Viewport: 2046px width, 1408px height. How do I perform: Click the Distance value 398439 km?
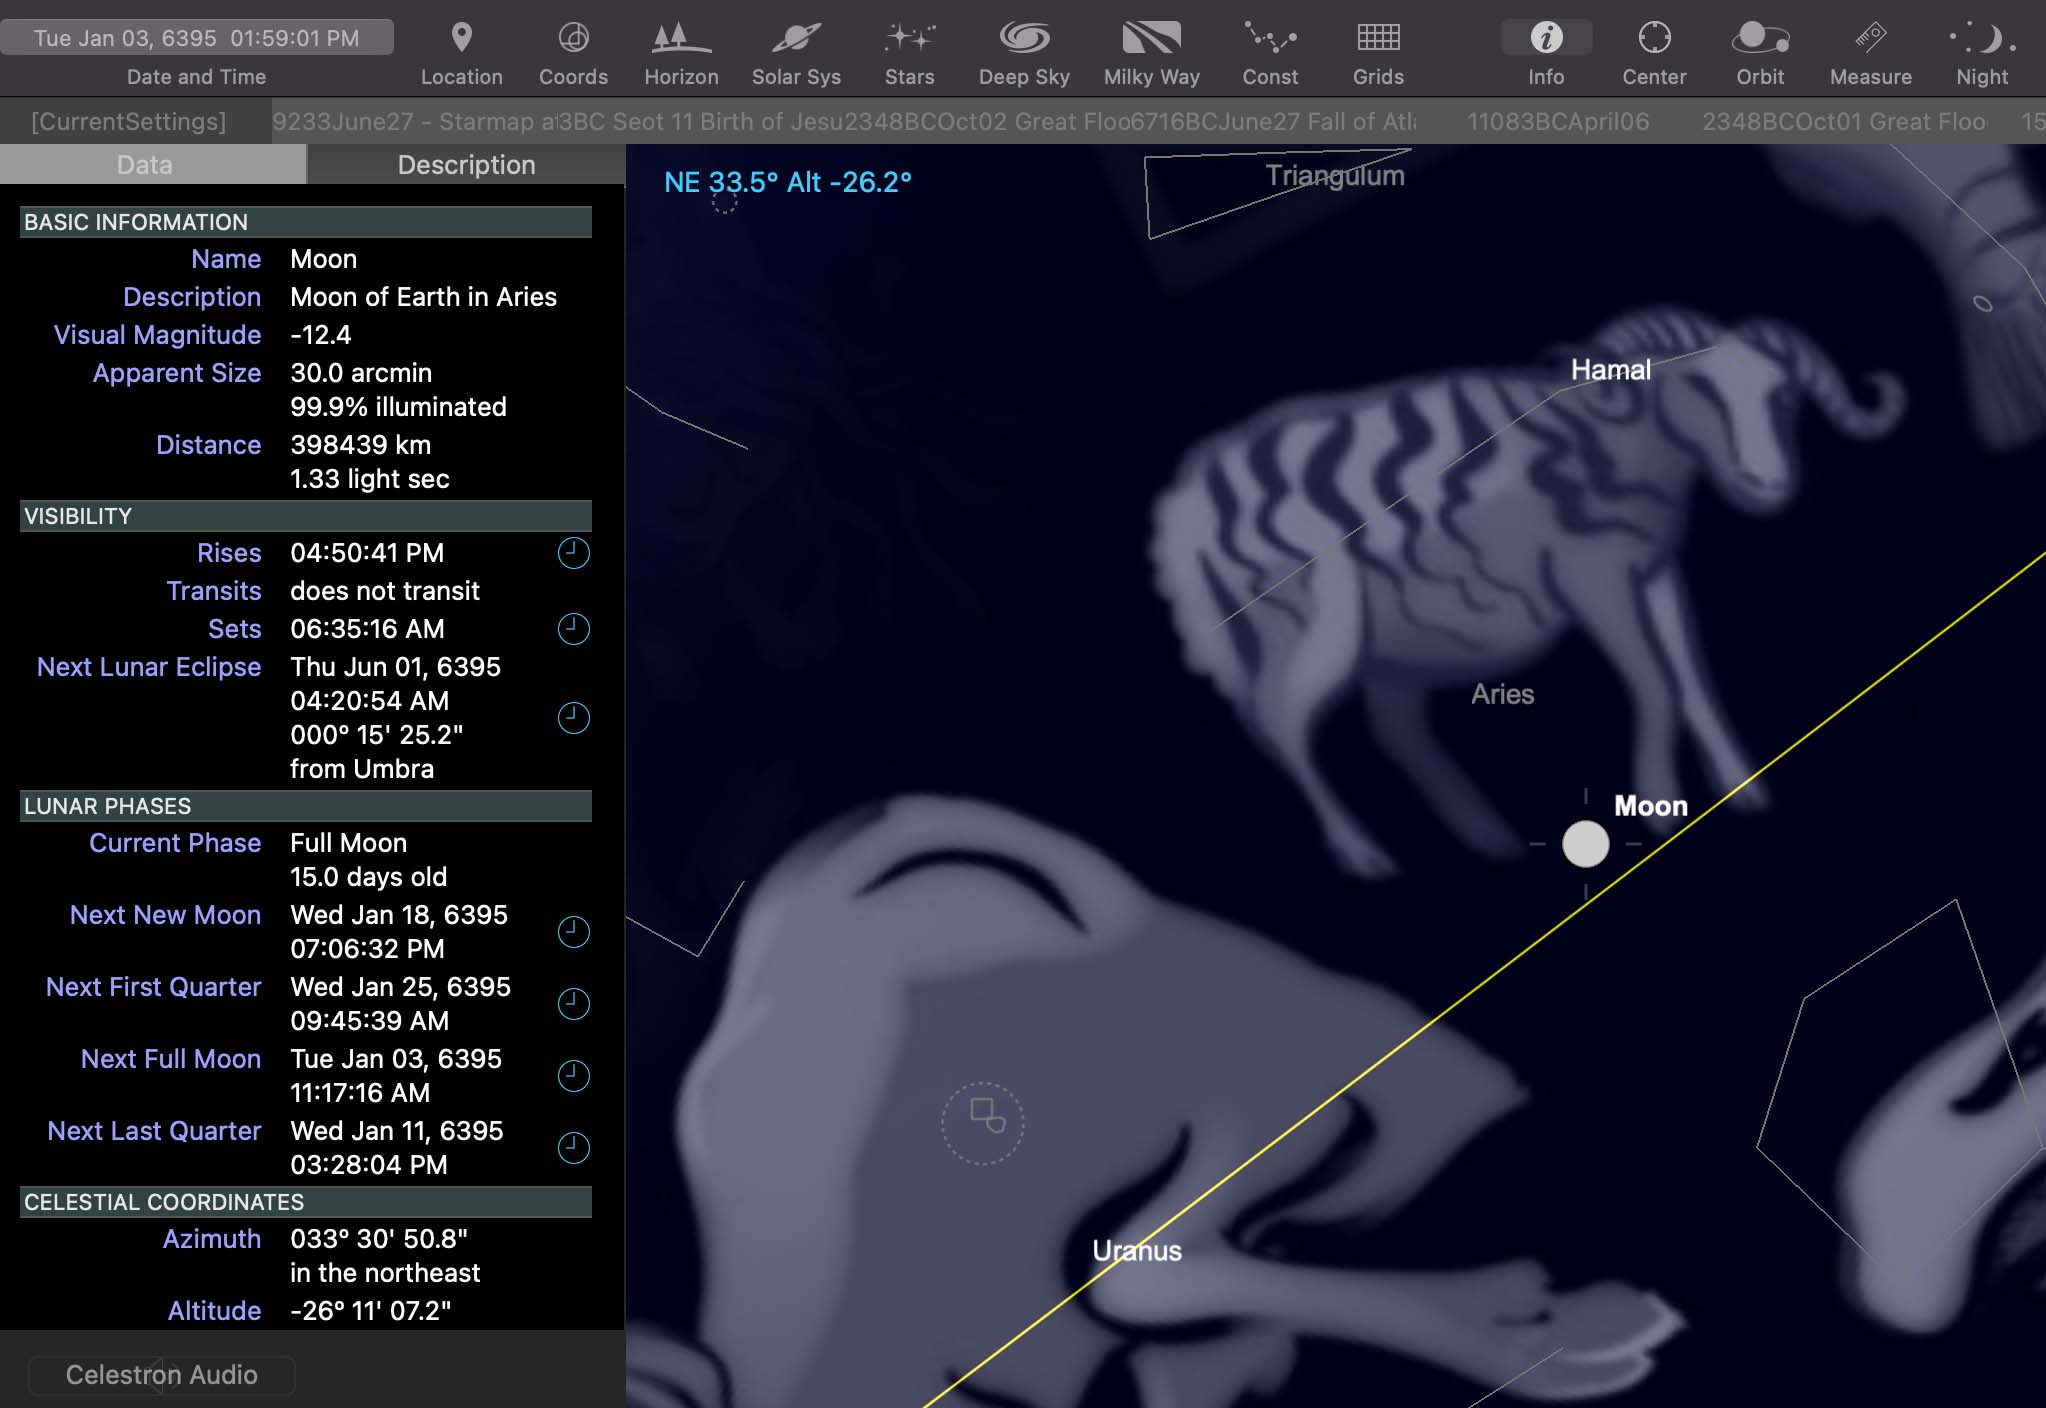coord(361,445)
